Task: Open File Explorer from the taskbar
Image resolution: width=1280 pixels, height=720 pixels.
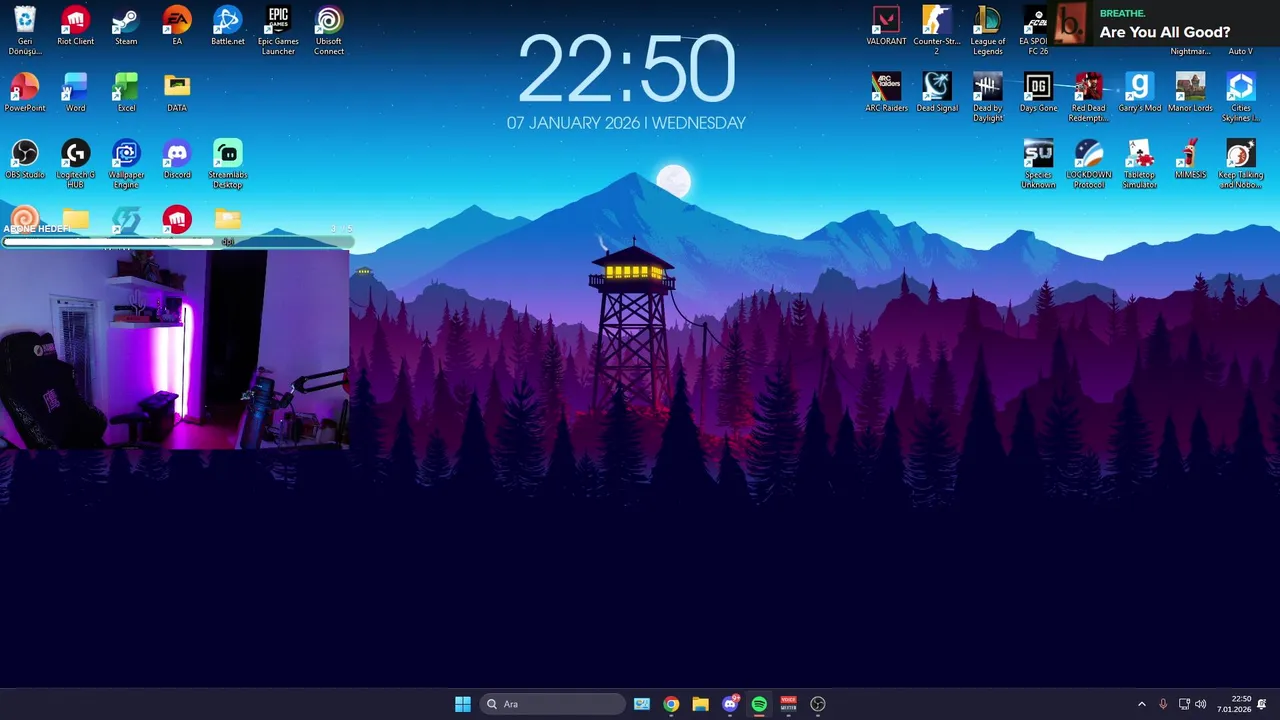Action: click(x=700, y=704)
